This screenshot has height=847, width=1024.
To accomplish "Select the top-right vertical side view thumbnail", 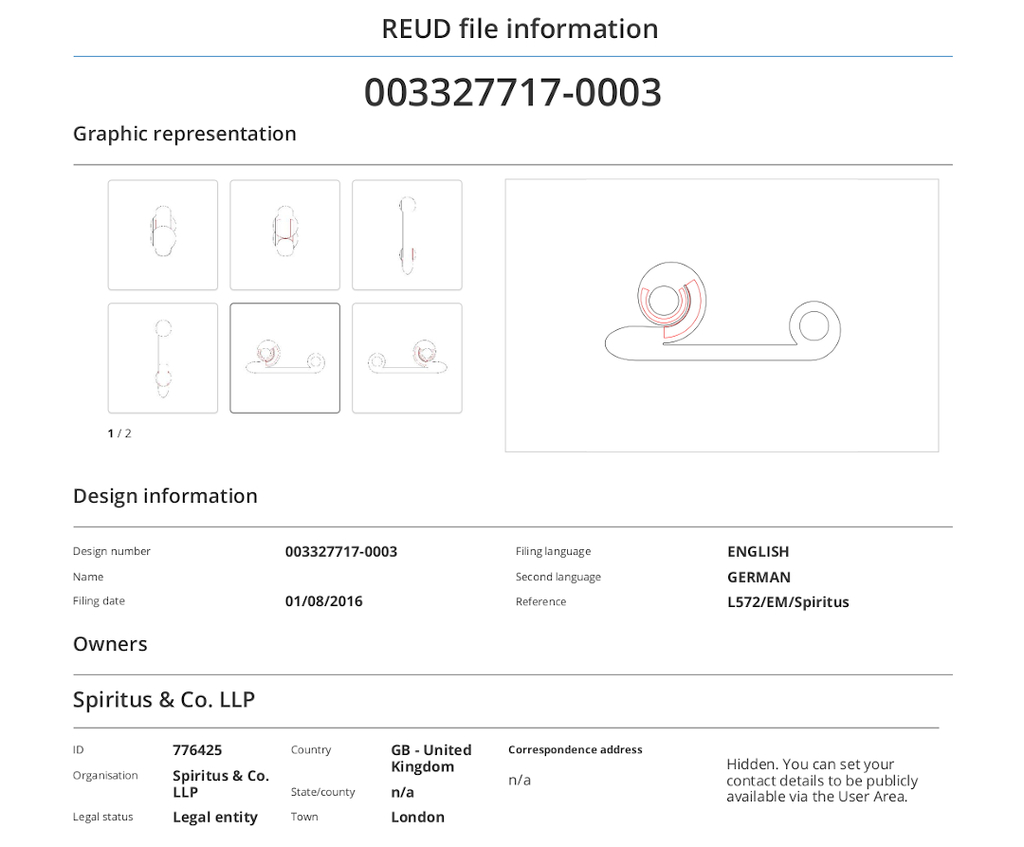I will tap(407, 235).
